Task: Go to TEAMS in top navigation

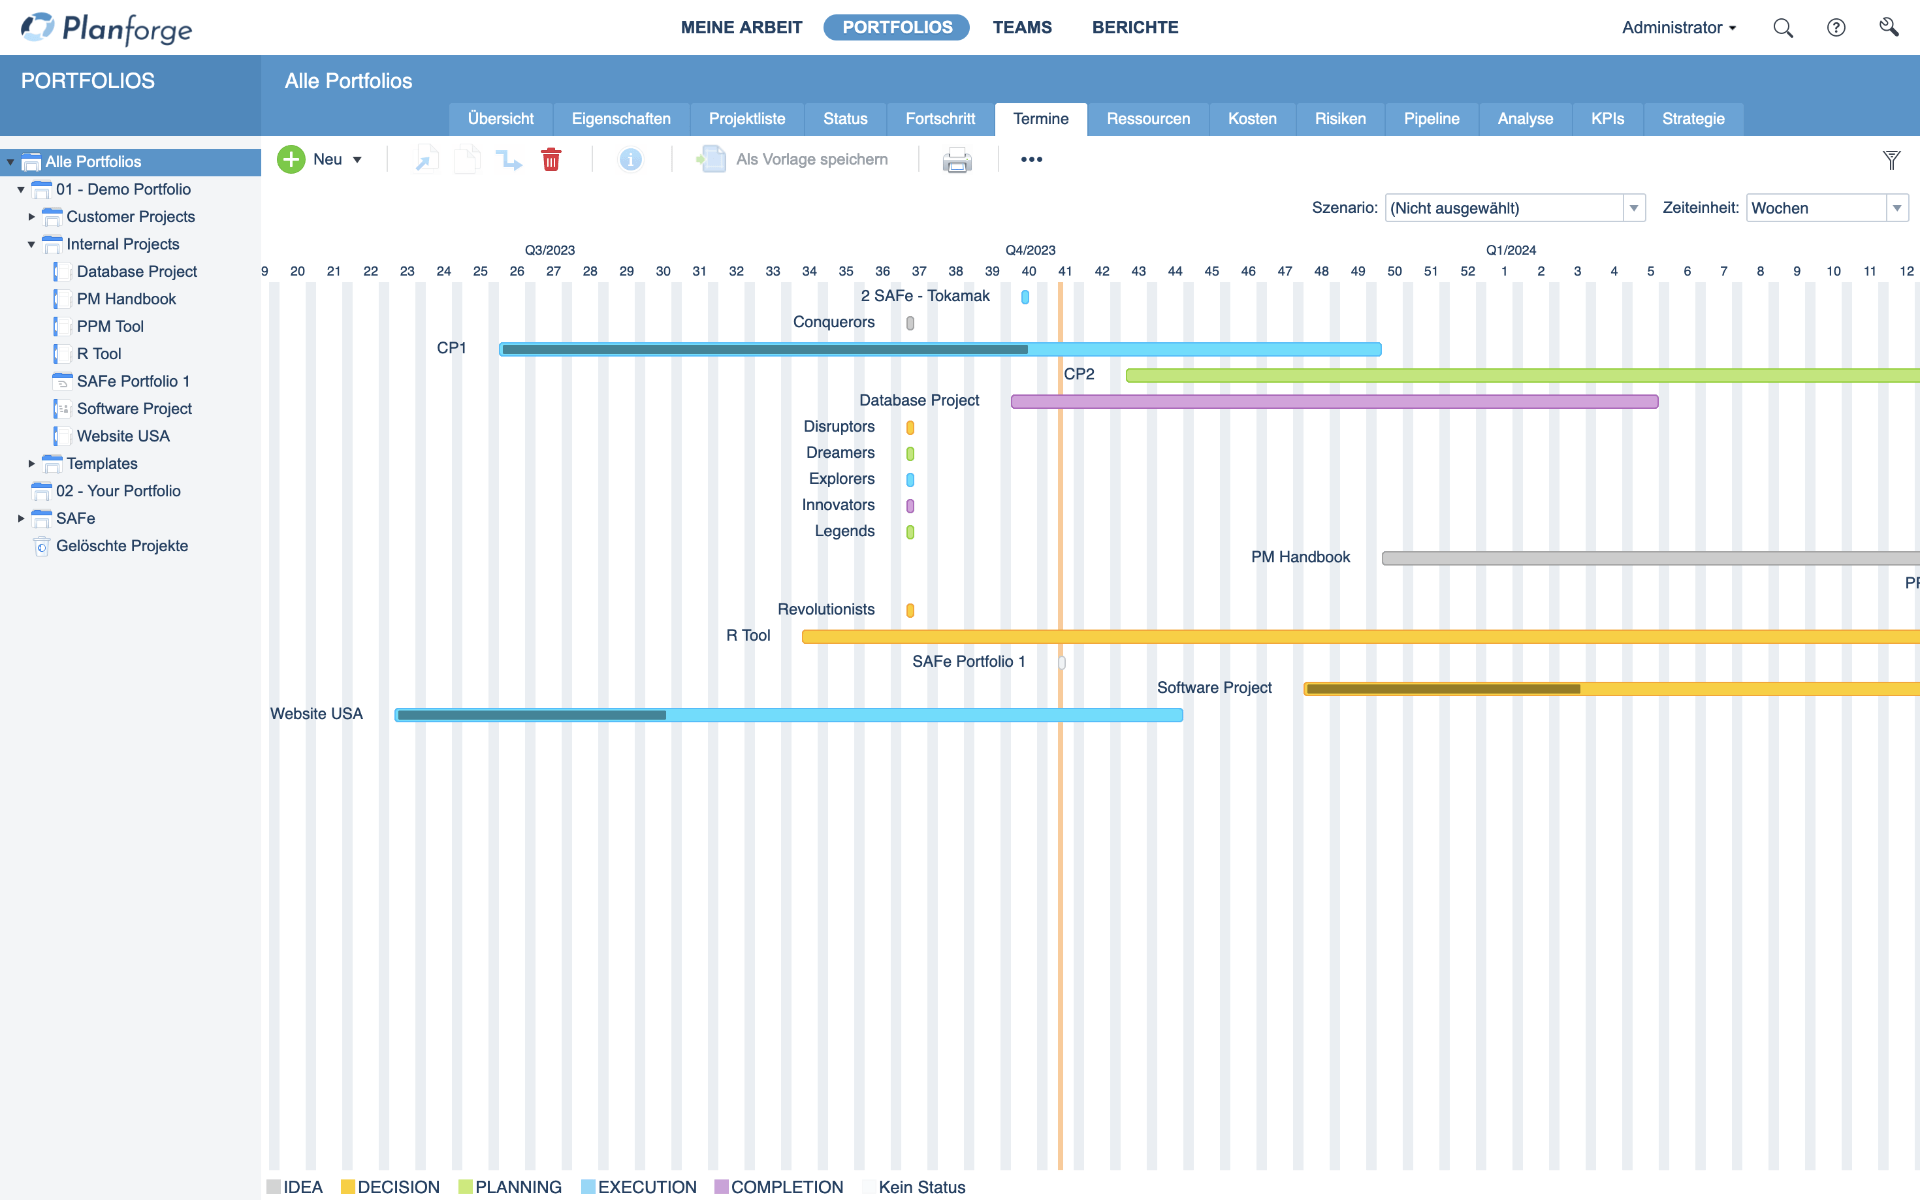Action: tap(1022, 28)
